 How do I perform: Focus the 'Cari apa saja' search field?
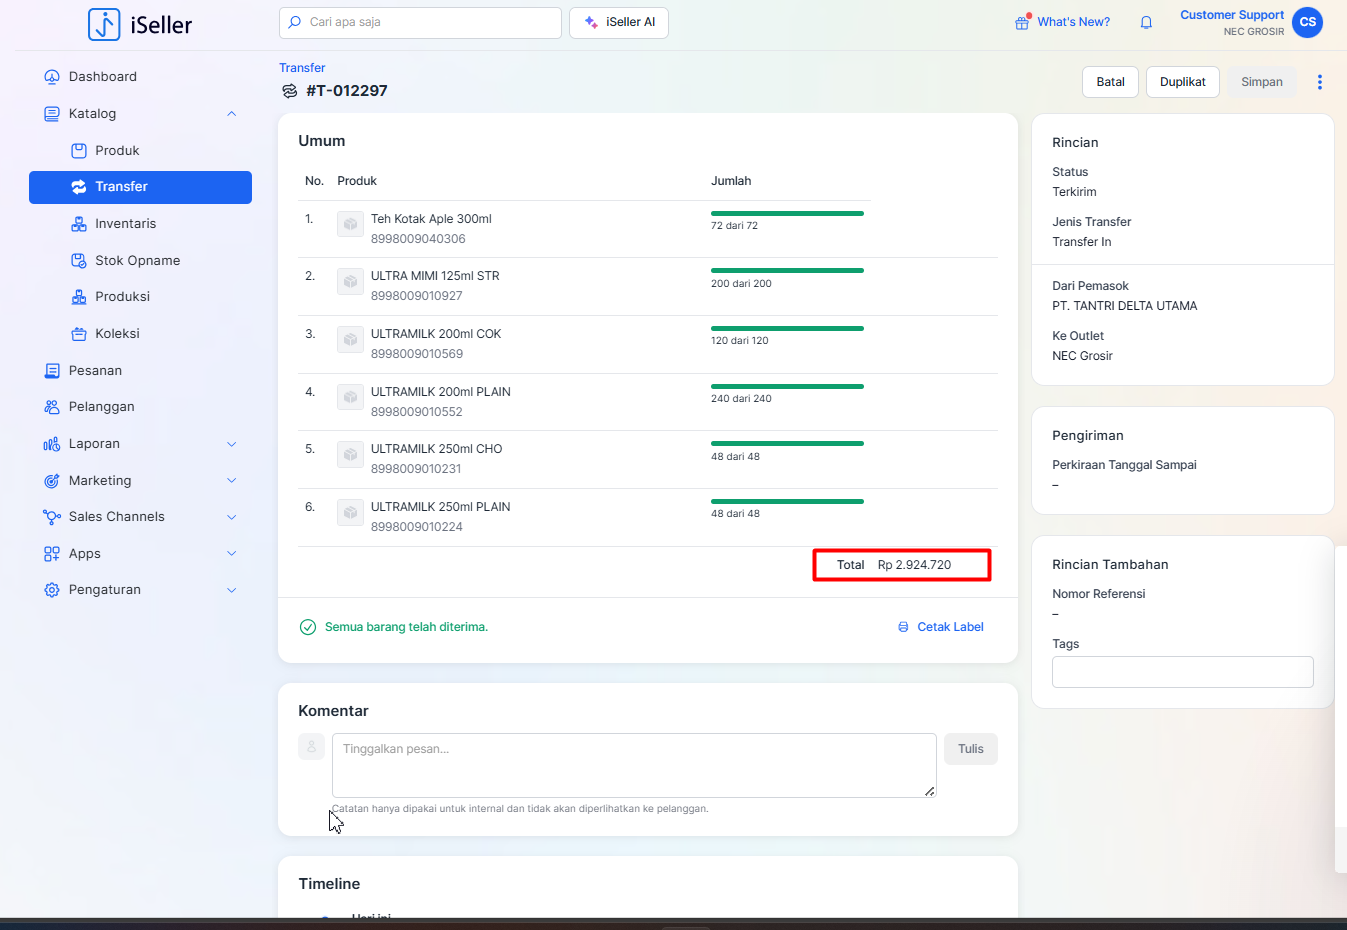coord(420,22)
